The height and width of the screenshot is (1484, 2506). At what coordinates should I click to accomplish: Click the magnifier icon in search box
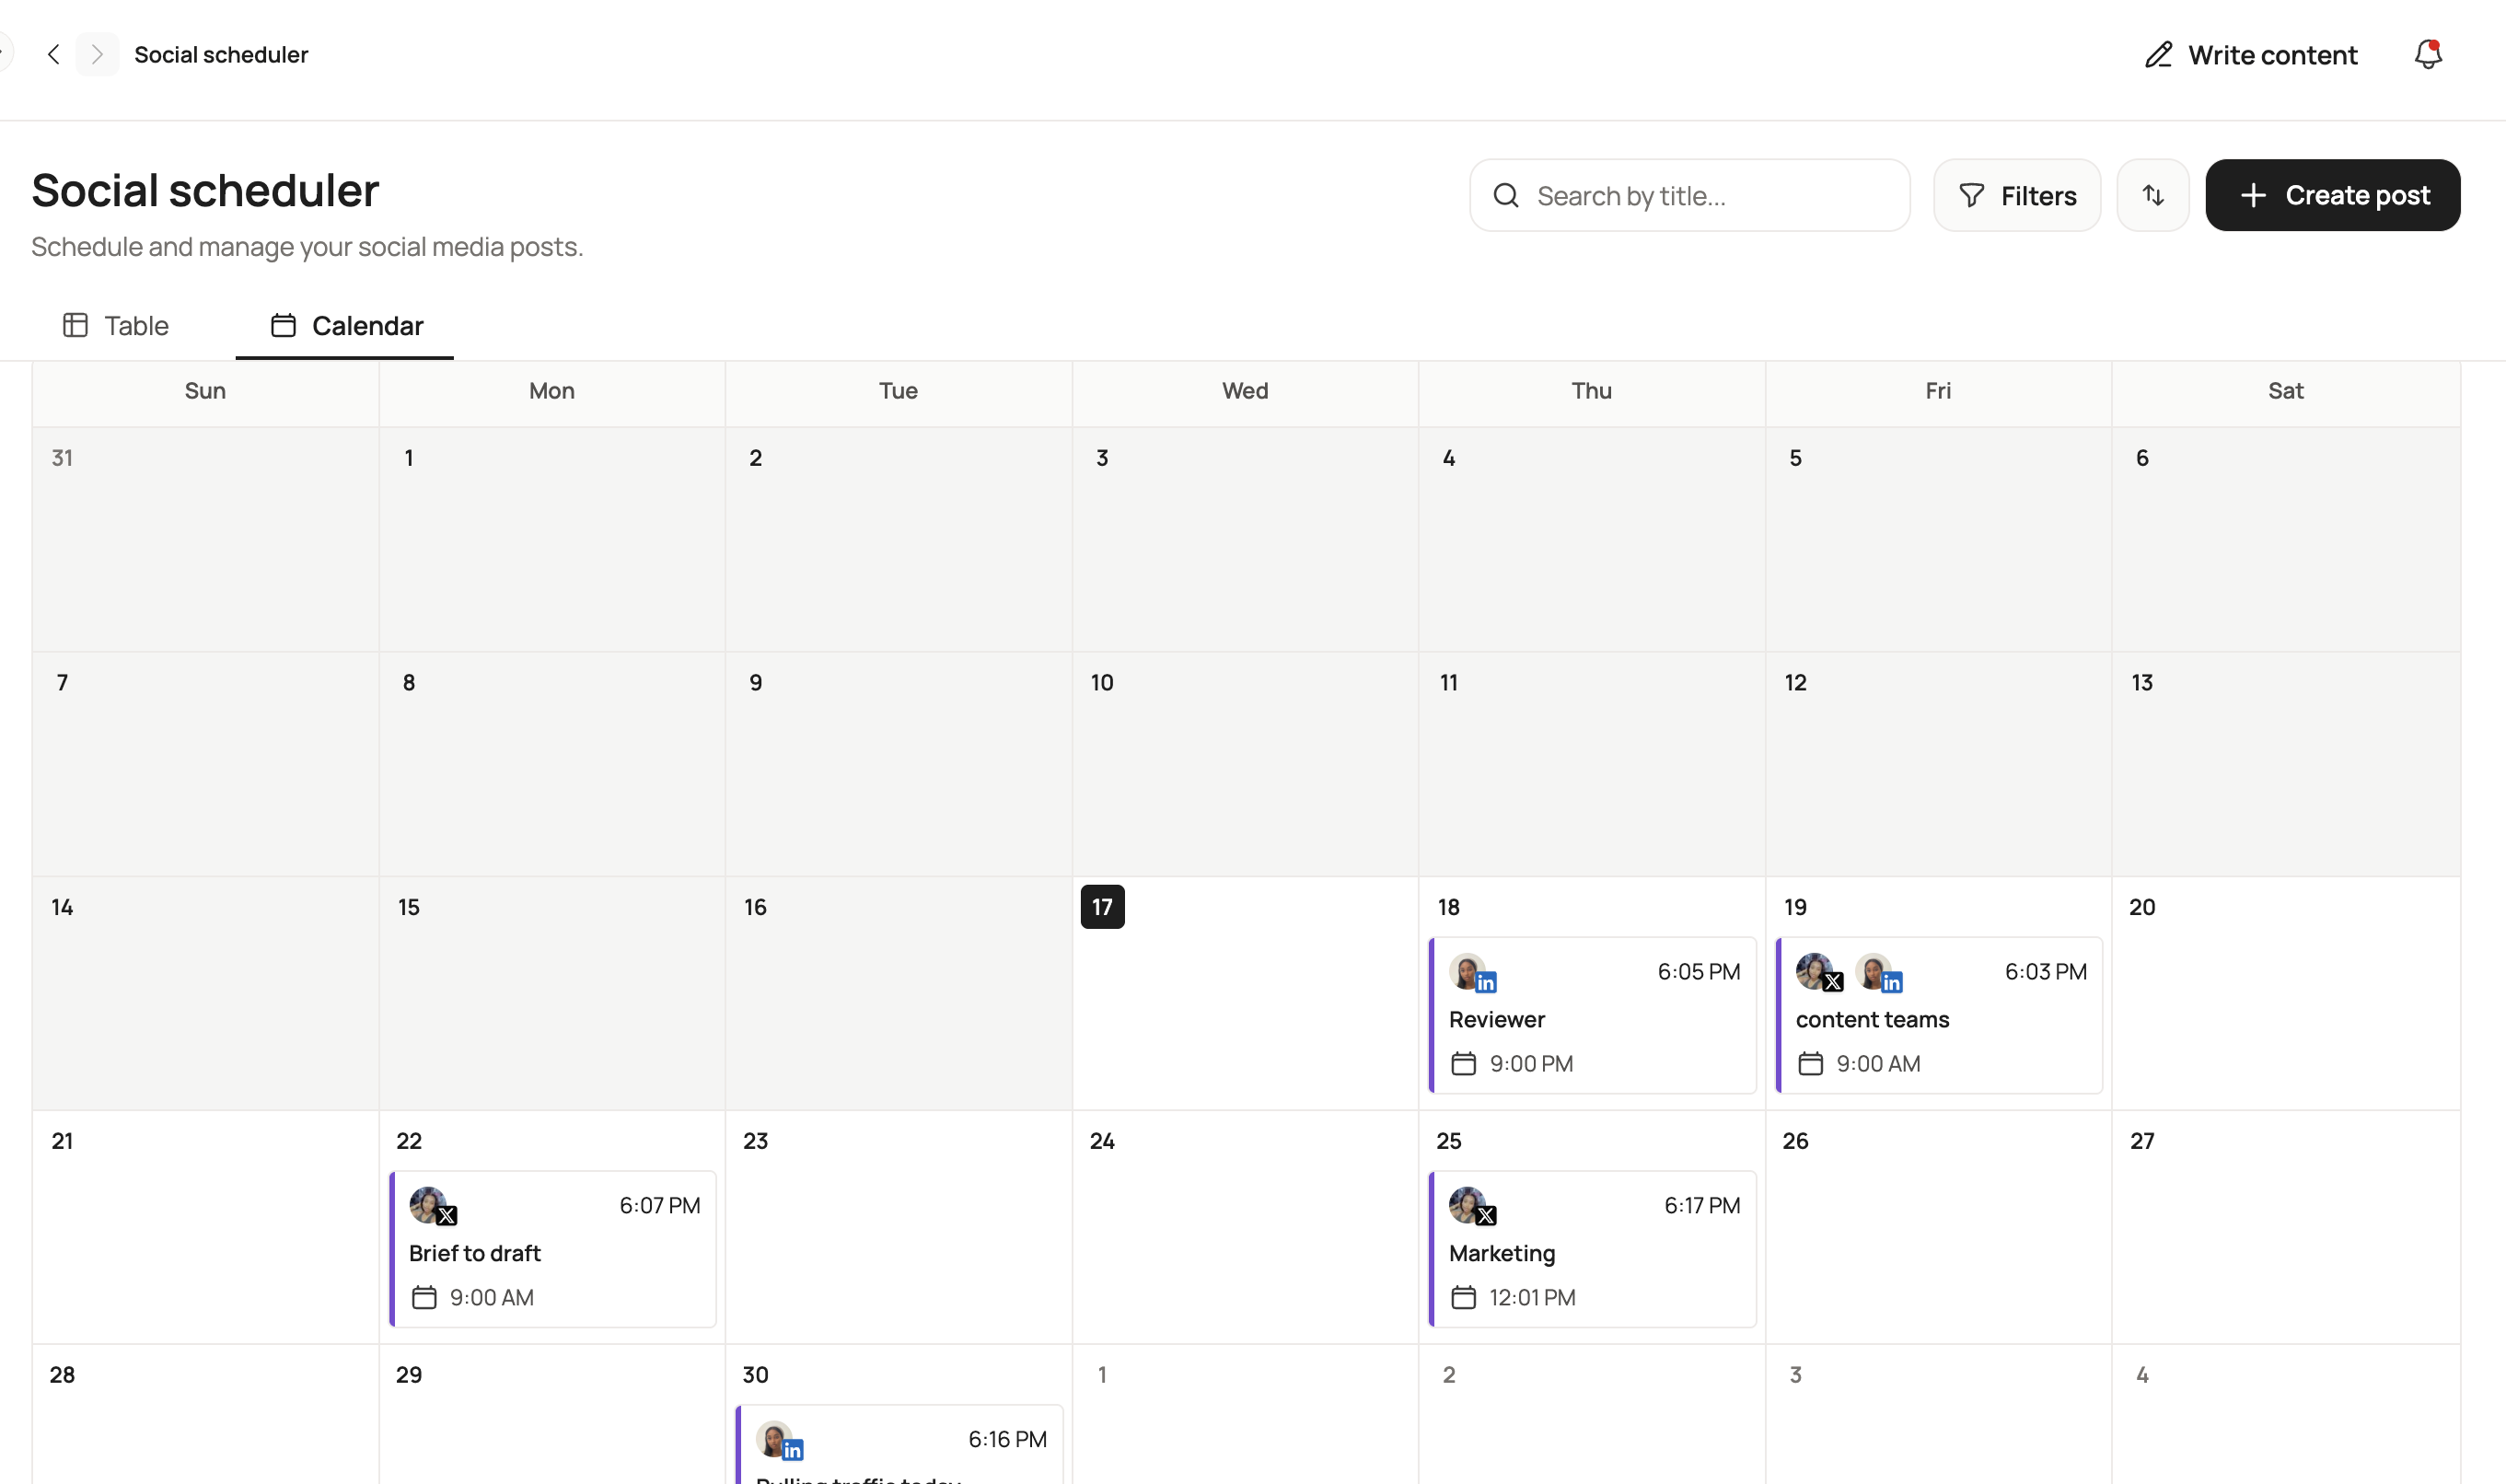(x=1505, y=196)
